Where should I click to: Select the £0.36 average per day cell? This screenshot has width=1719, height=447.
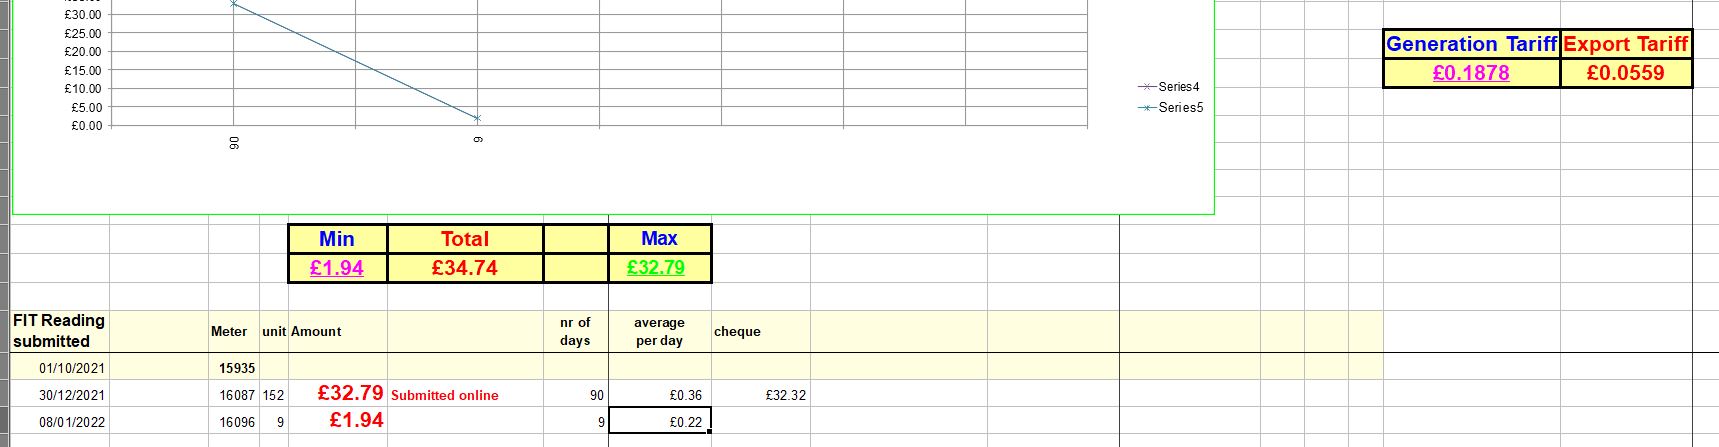pos(685,395)
